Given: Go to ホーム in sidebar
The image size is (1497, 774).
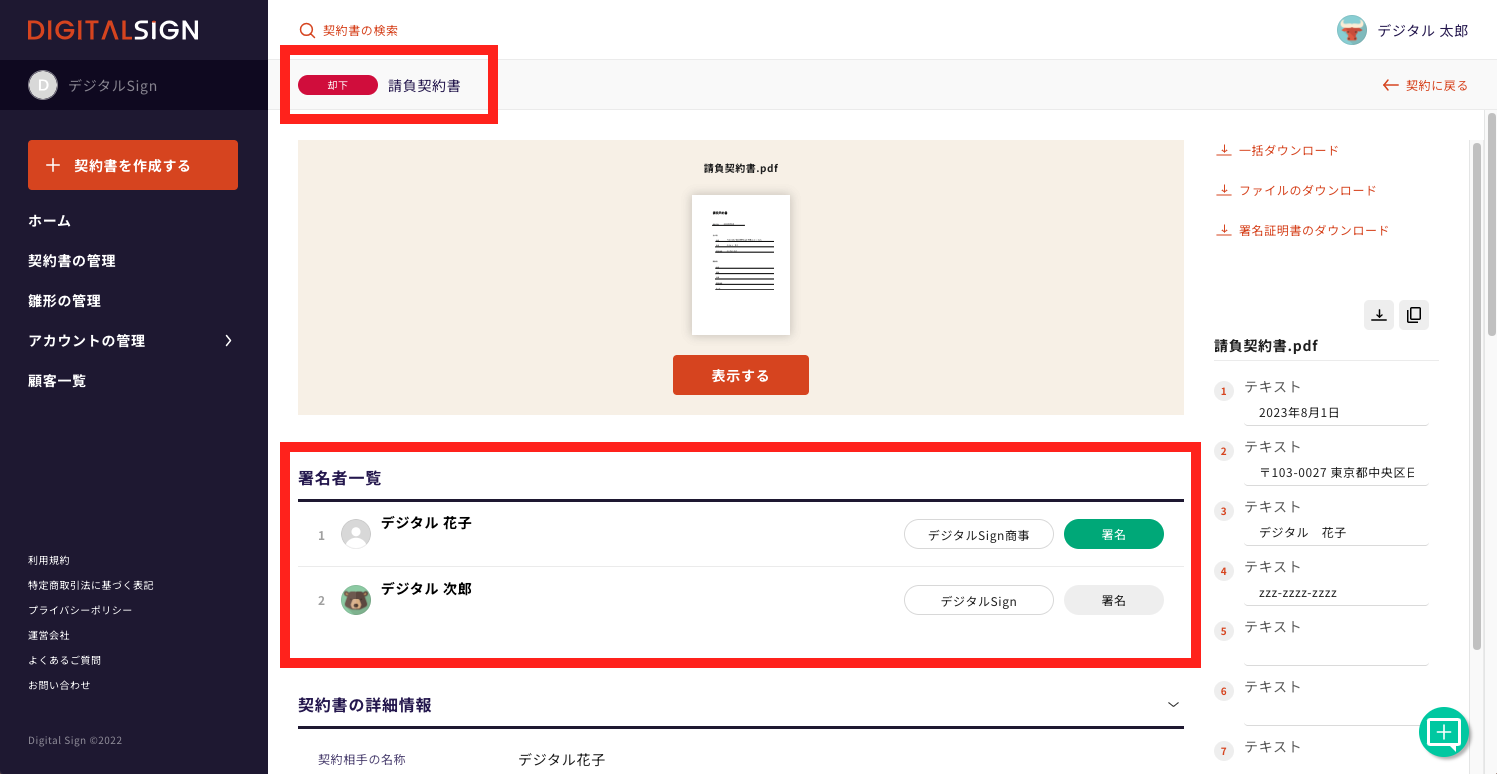Looking at the screenshot, I should point(50,221).
